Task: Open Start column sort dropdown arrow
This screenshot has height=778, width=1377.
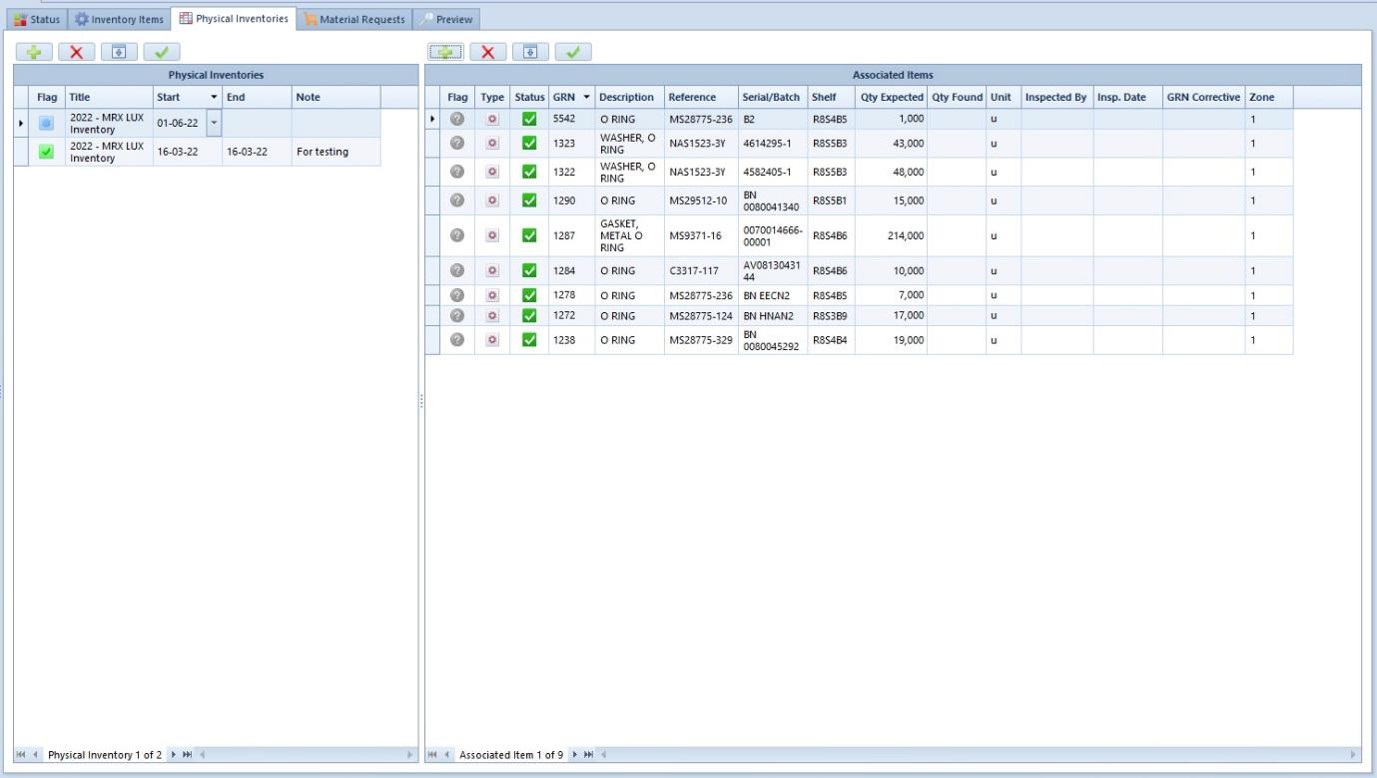Action: coord(214,97)
